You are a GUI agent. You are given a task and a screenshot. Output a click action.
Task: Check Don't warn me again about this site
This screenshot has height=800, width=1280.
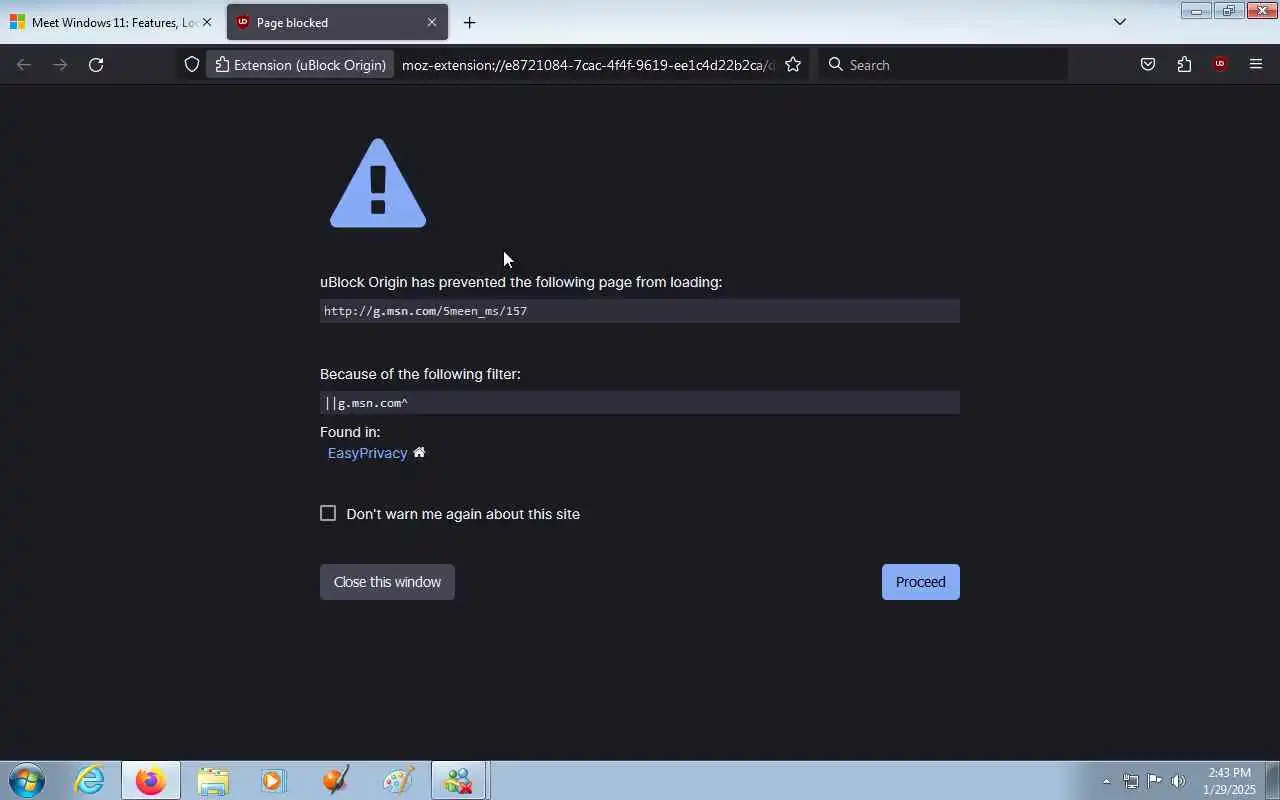pos(328,513)
